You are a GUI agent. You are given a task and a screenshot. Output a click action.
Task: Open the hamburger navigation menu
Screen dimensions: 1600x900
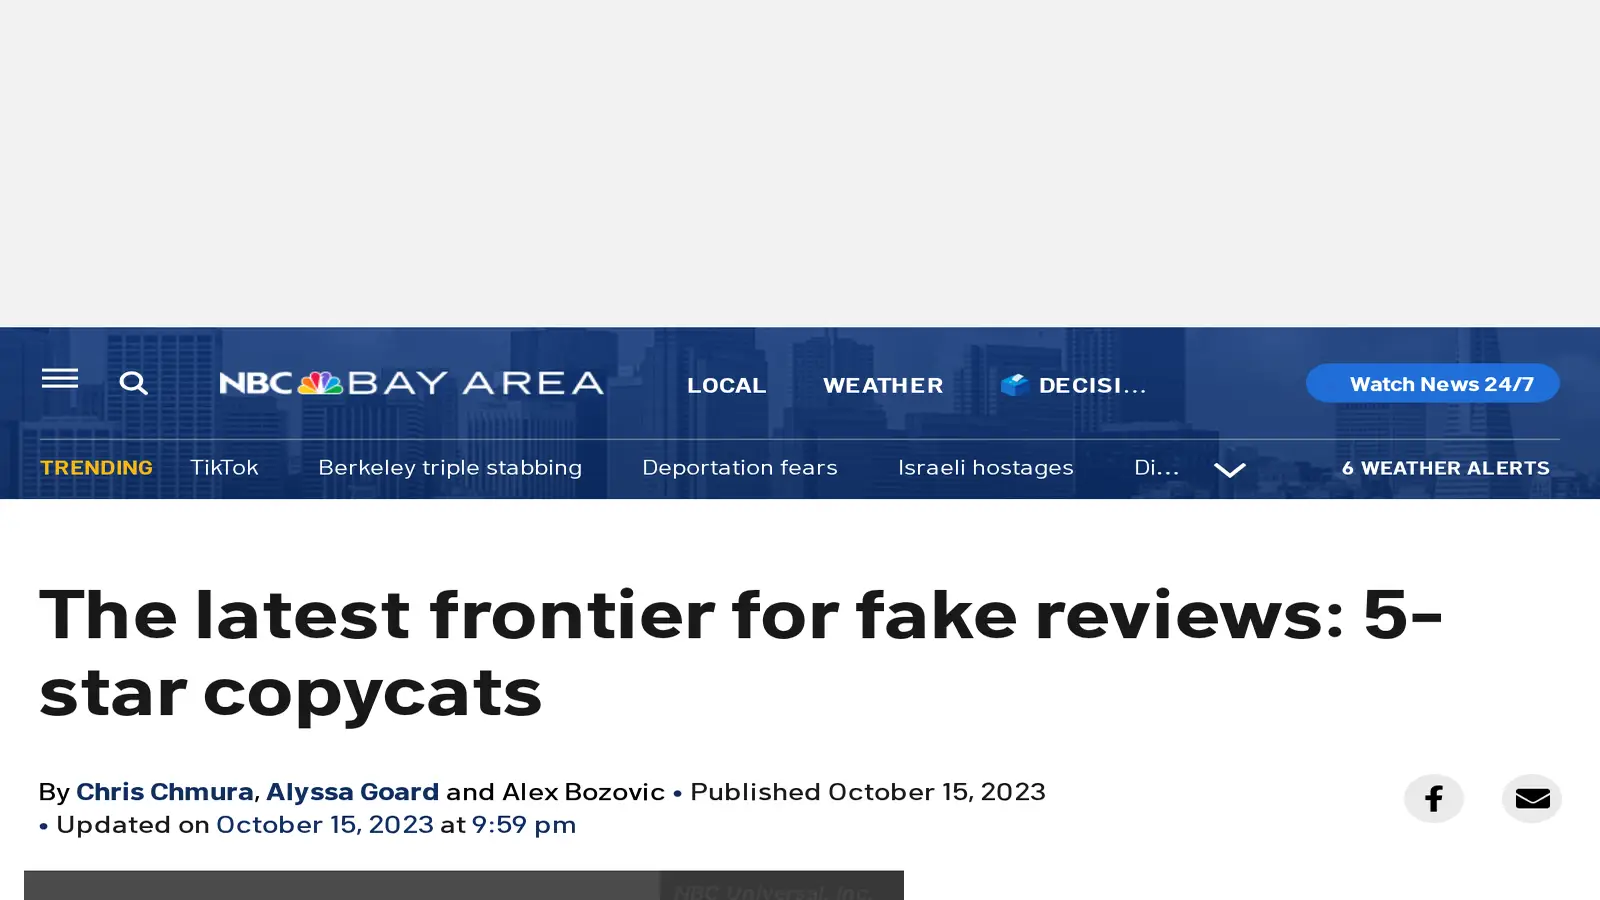click(60, 378)
